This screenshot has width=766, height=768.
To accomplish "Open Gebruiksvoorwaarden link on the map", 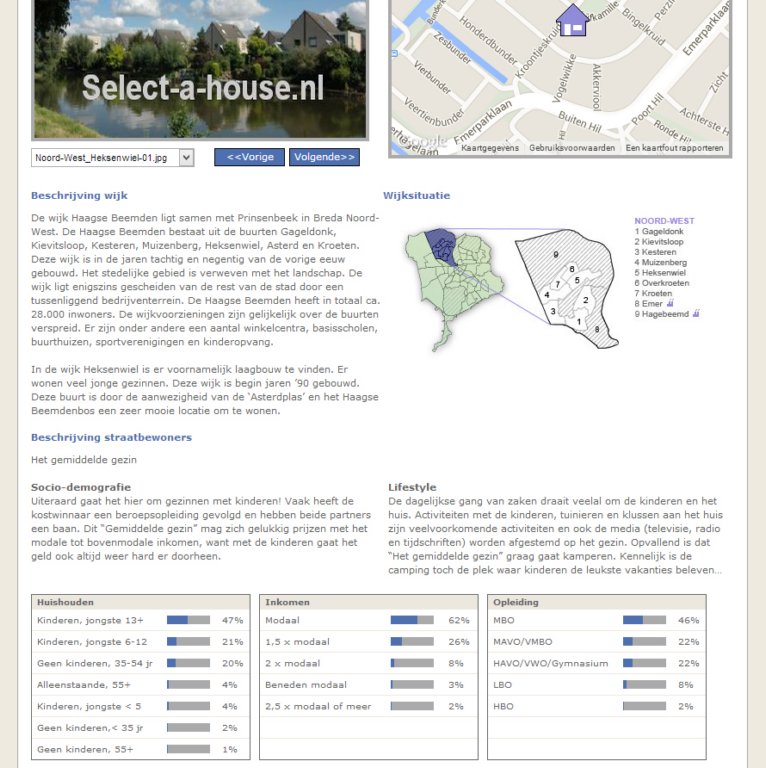I will coord(571,148).
